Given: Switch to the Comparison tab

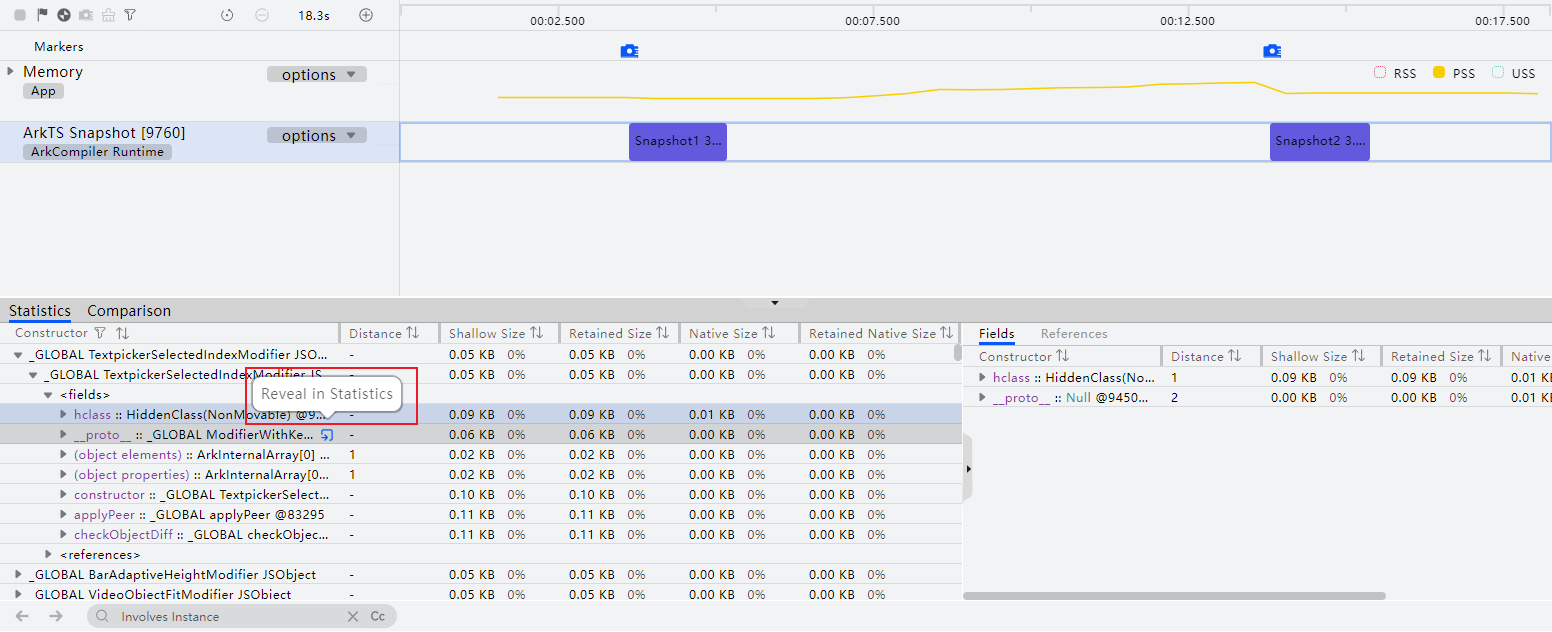Looking at the screenshot, I should [x=129, y=311].
